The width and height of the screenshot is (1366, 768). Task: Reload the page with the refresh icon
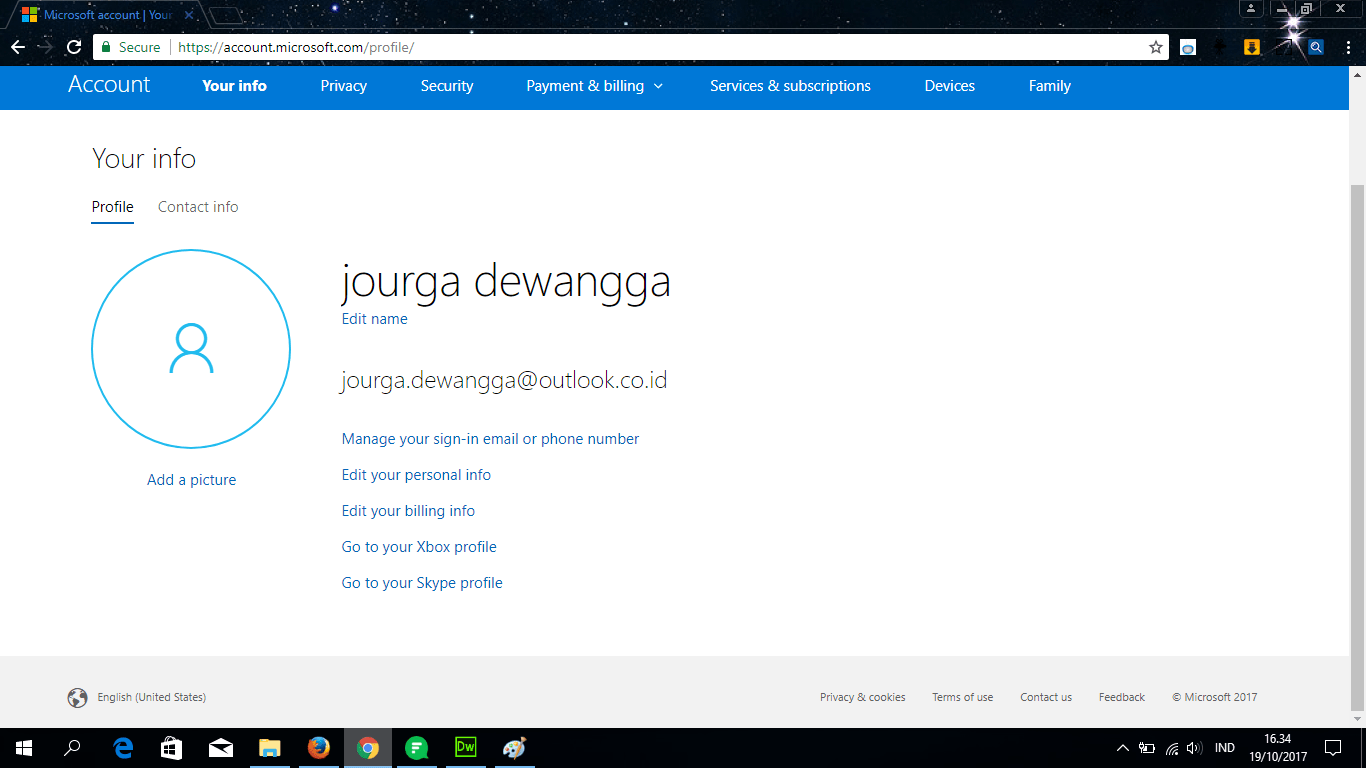click(x=73, y=47)
